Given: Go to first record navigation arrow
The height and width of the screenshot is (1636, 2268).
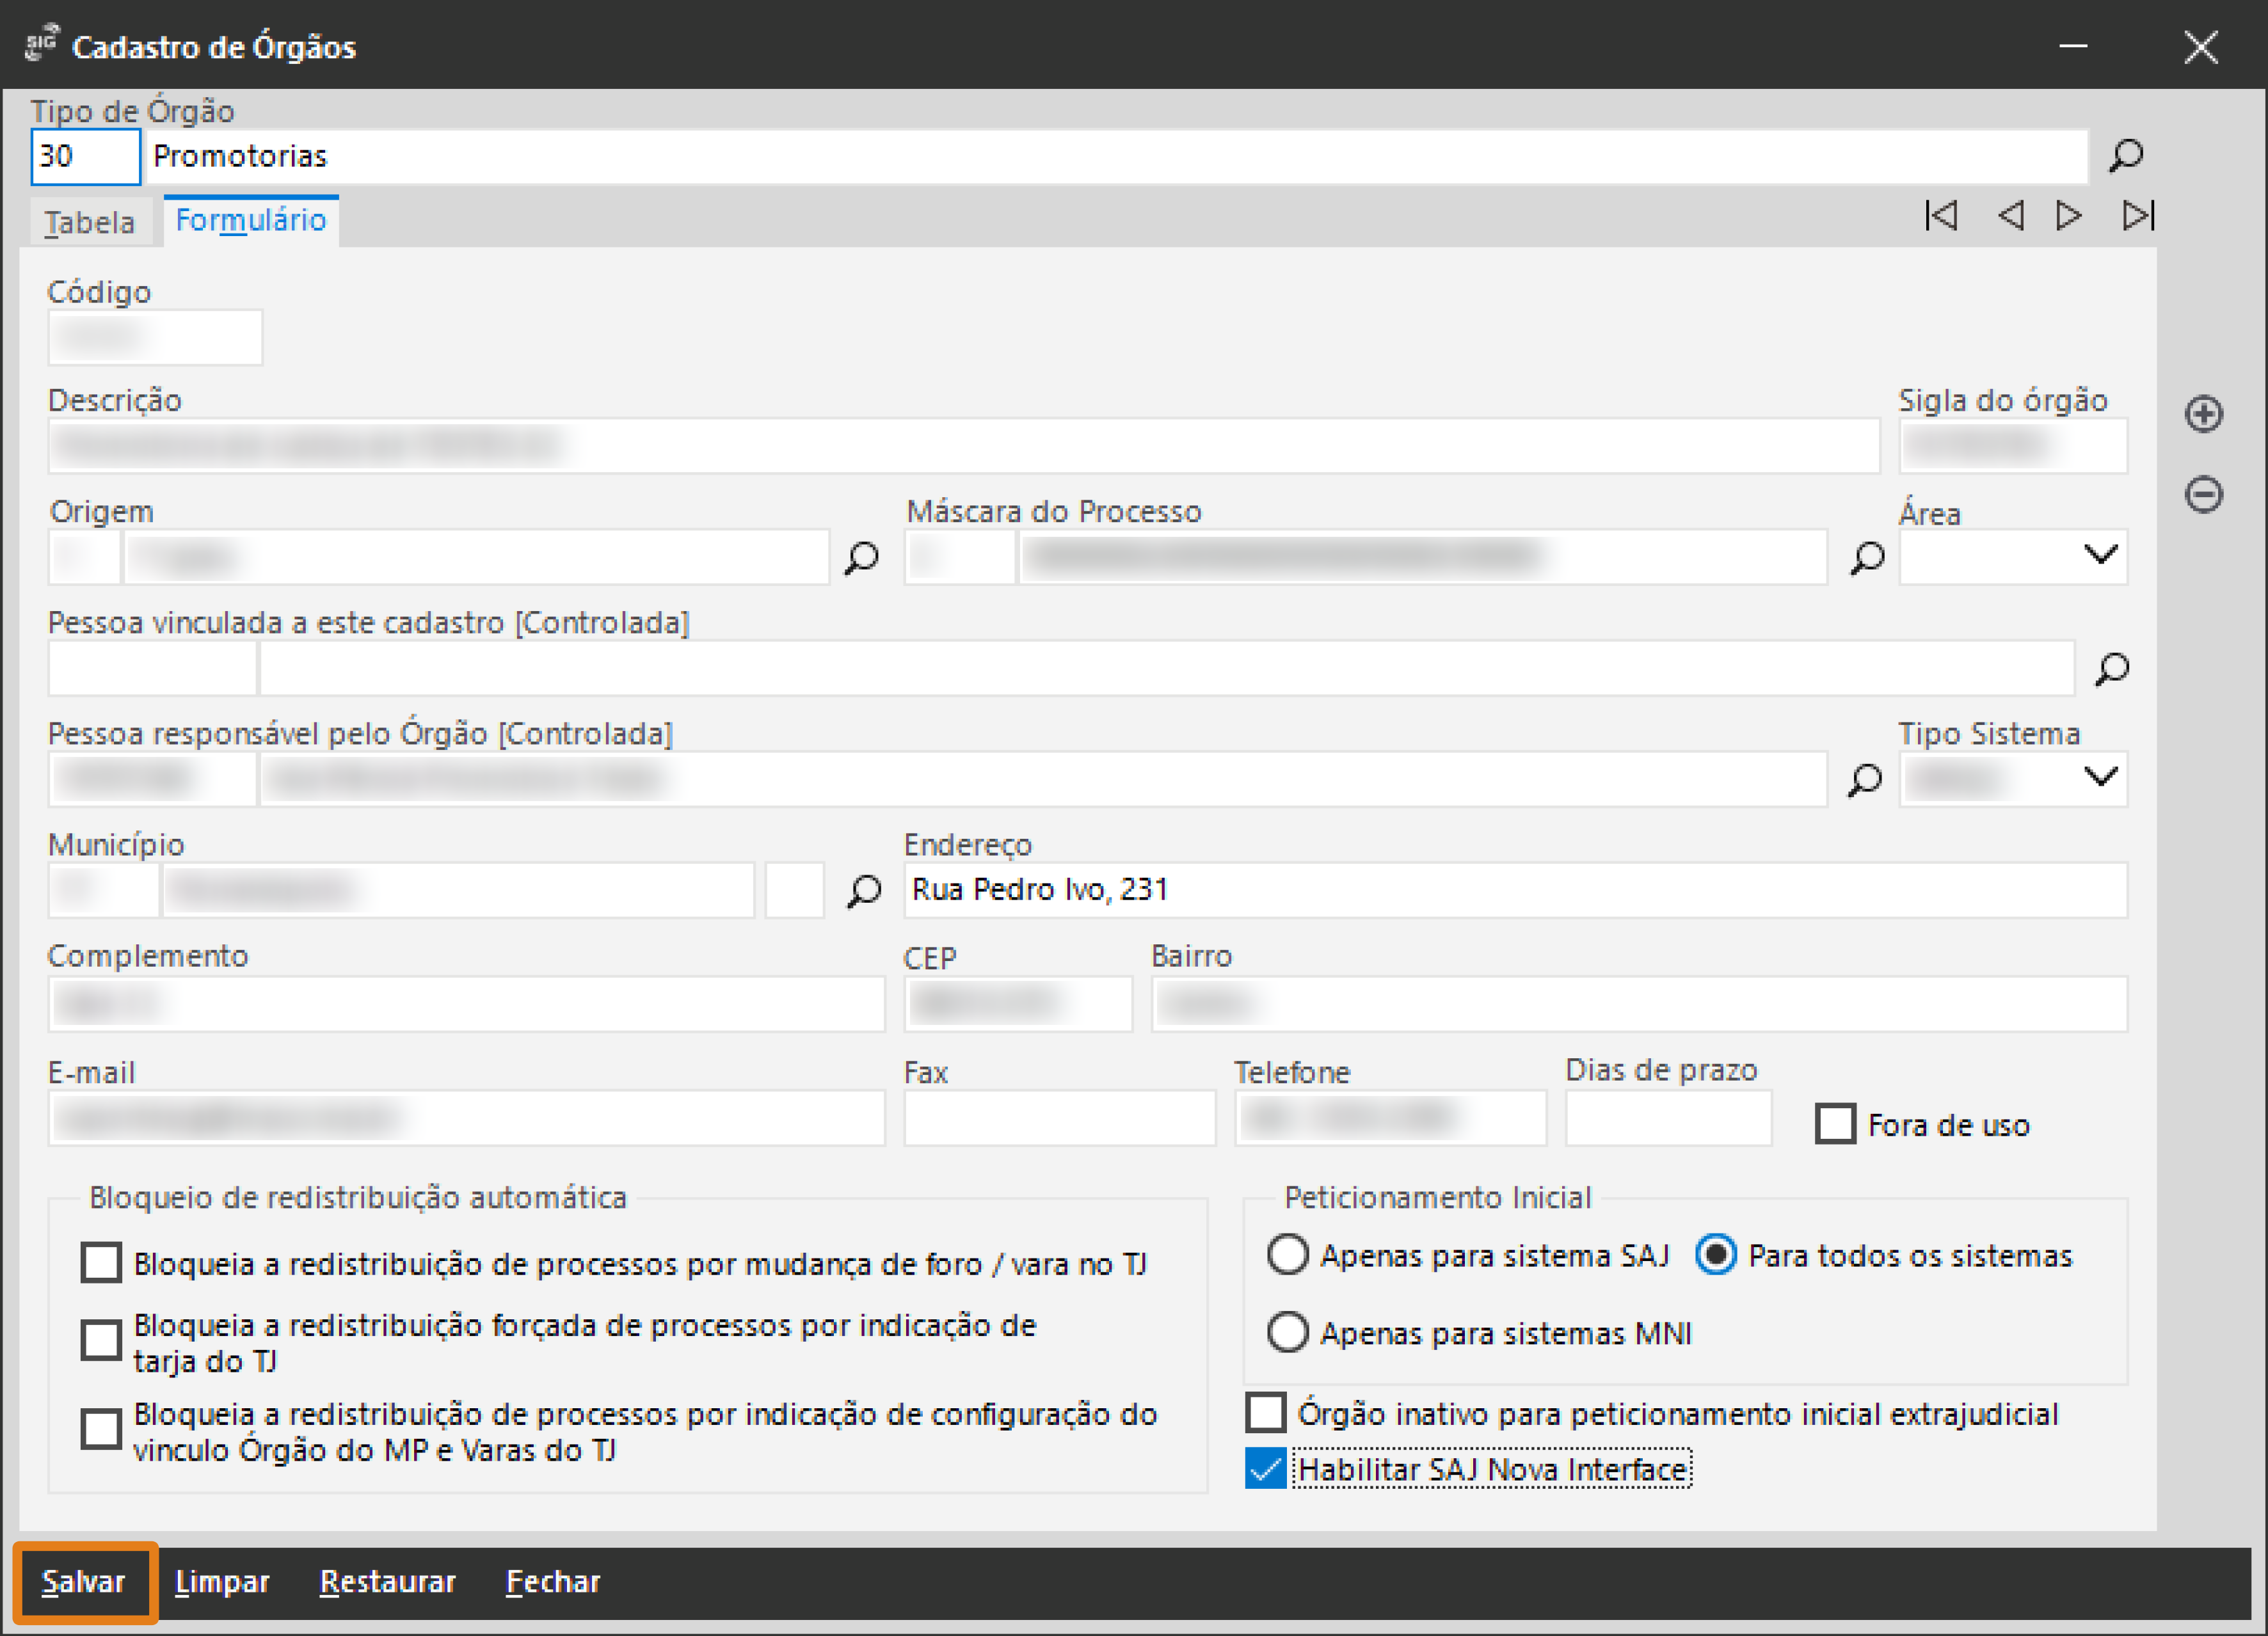Looking at the screenshot, I should point(1941,215).
